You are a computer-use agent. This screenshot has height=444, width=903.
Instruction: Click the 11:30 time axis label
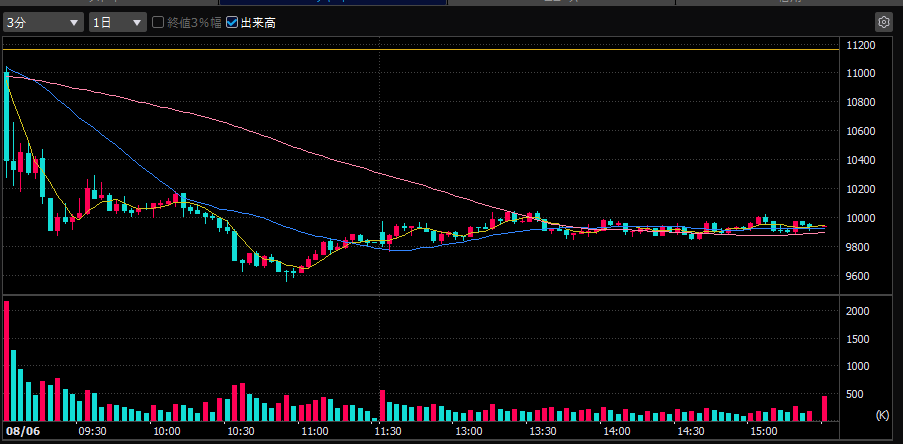(x=389, y=431)
